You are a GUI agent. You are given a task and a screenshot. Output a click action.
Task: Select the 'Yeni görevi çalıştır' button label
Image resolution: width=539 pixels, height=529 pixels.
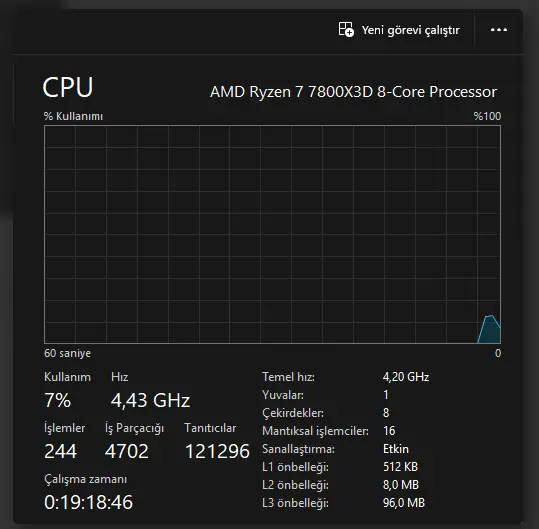point(410,30)
